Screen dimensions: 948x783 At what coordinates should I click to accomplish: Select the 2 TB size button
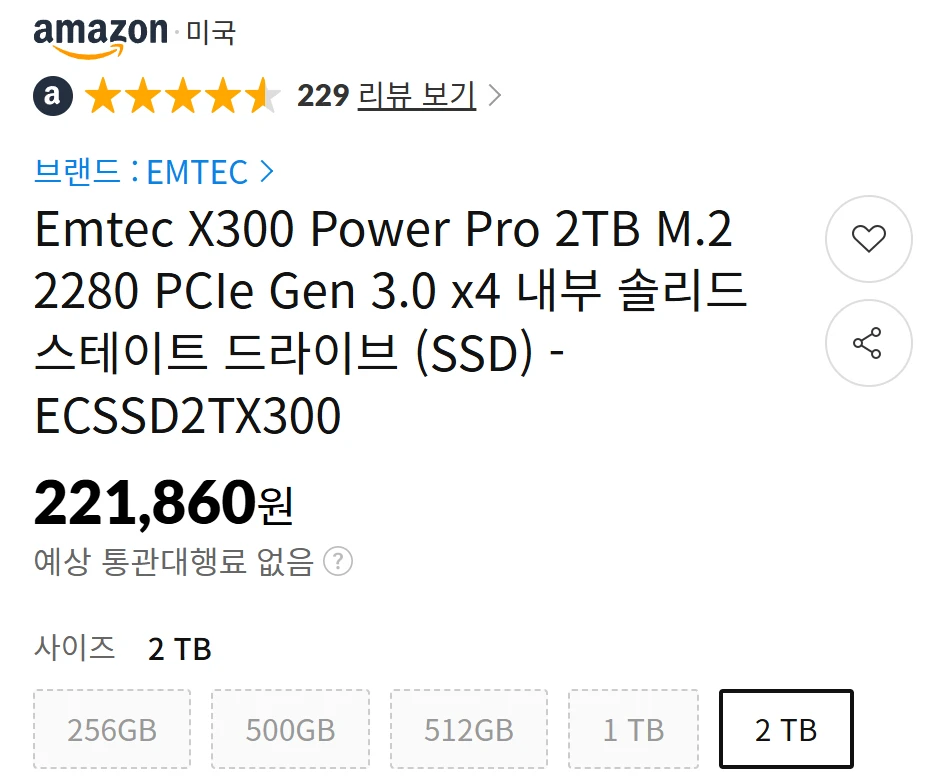[786, 729]
